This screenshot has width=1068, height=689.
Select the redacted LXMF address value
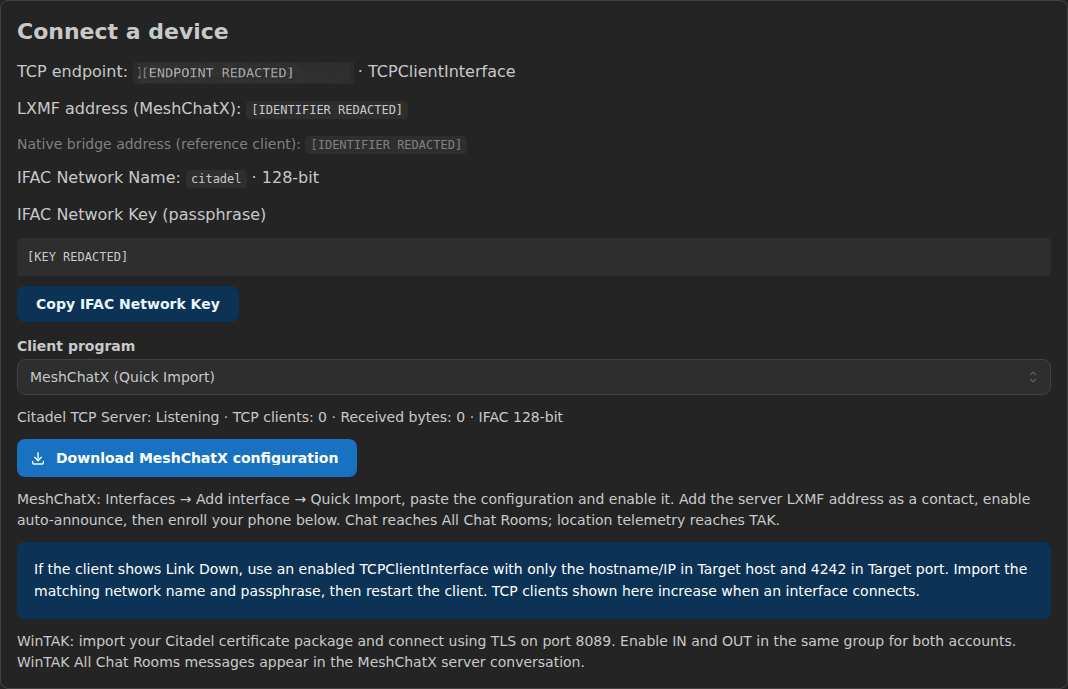327,110
